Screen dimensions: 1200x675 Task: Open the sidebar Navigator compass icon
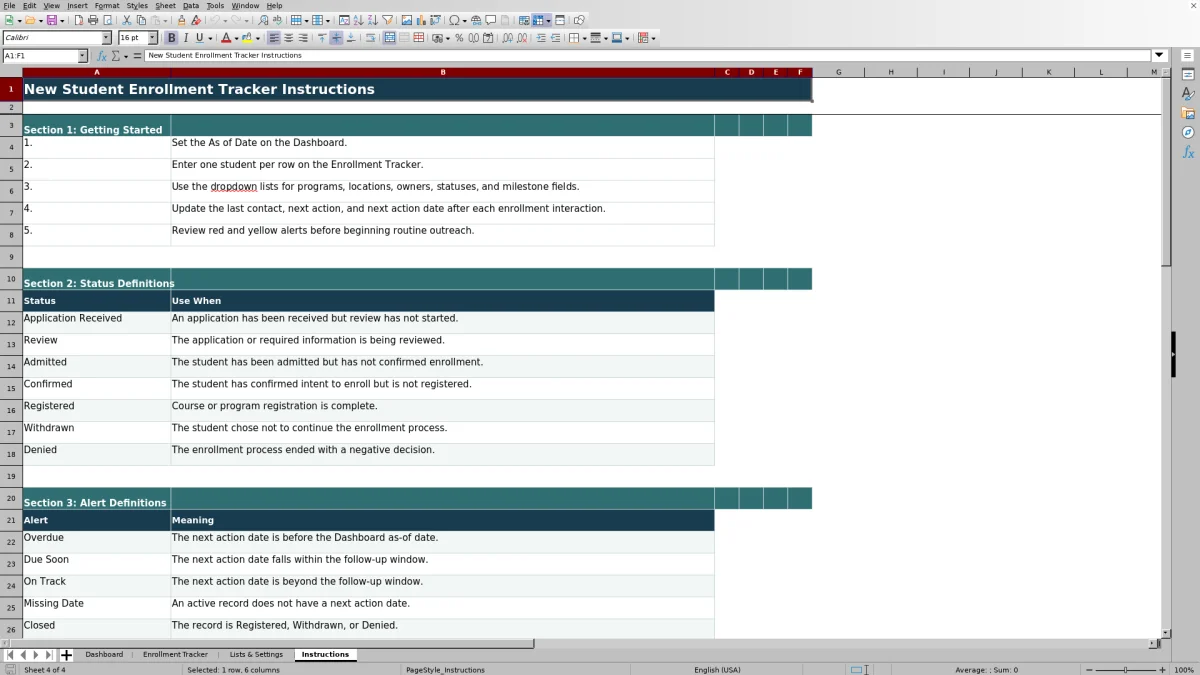click(x=1188, y=132)
